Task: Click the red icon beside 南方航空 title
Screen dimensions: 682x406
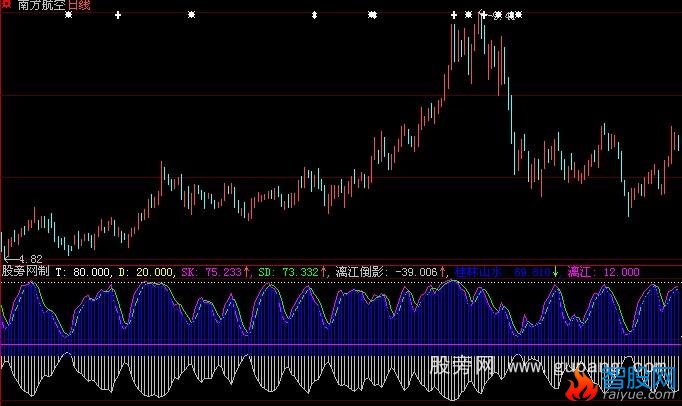Action: click(5, 5)
